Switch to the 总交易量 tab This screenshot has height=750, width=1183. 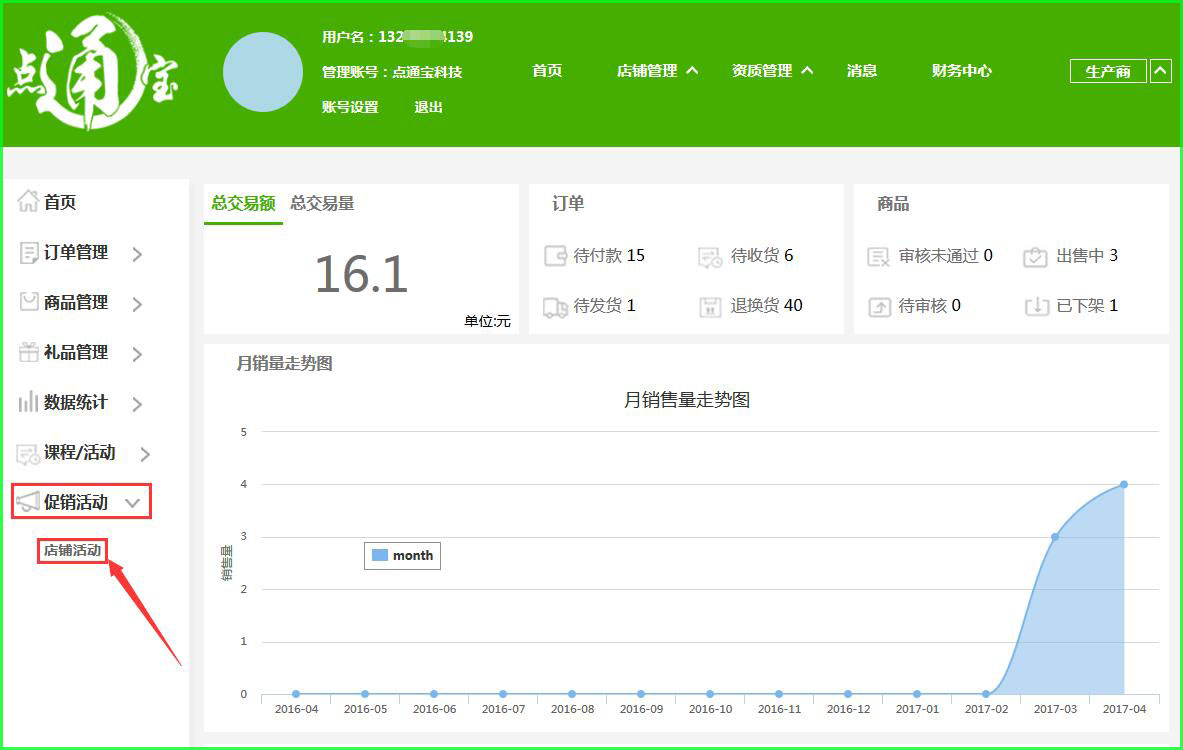322,203
